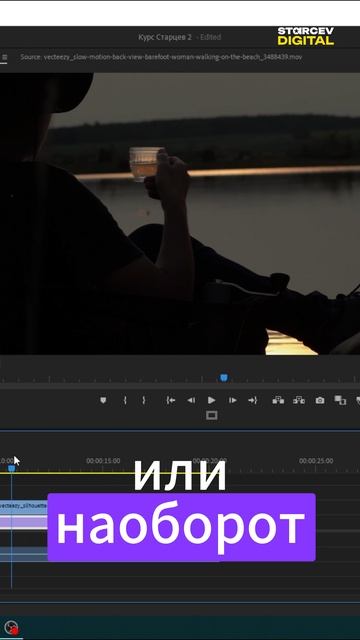The width and height of the screenshot is (360, 640).
Task: Click the 00:00:15:00 timeline ruler mark
Action: (103, 461)
